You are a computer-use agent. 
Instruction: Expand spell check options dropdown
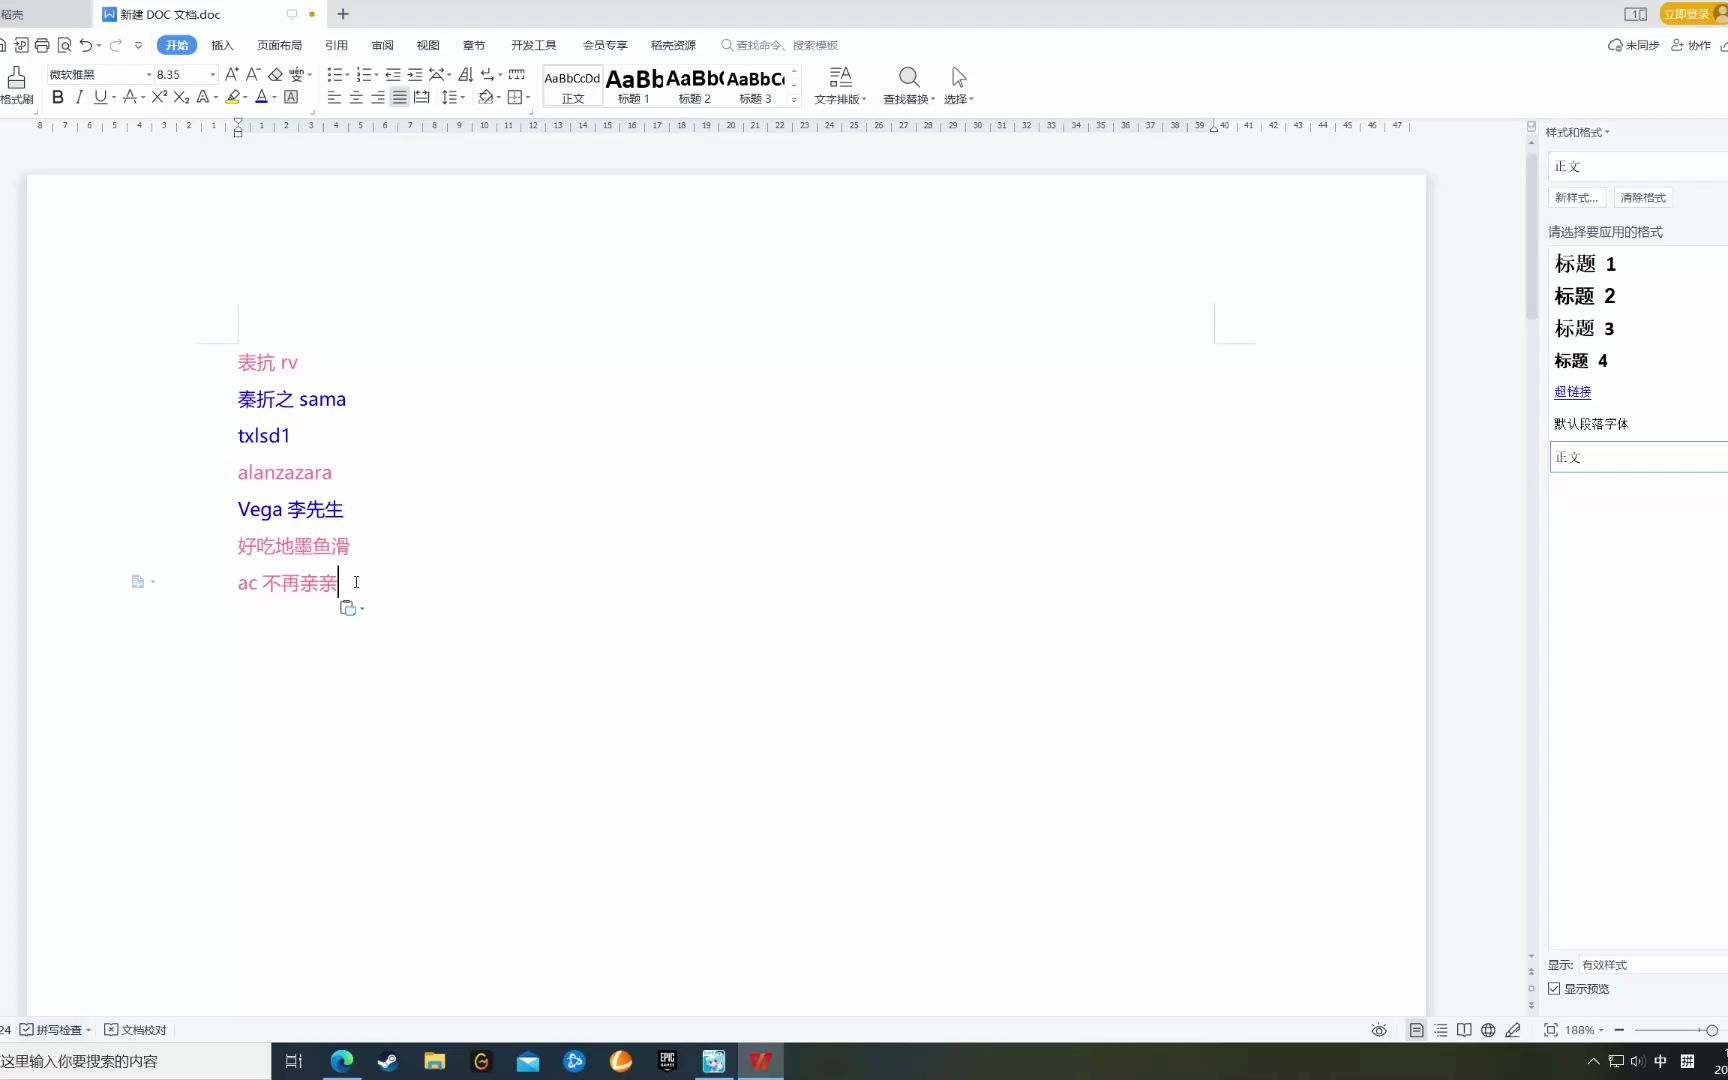pyautogui.click(x=89, y=1030)
